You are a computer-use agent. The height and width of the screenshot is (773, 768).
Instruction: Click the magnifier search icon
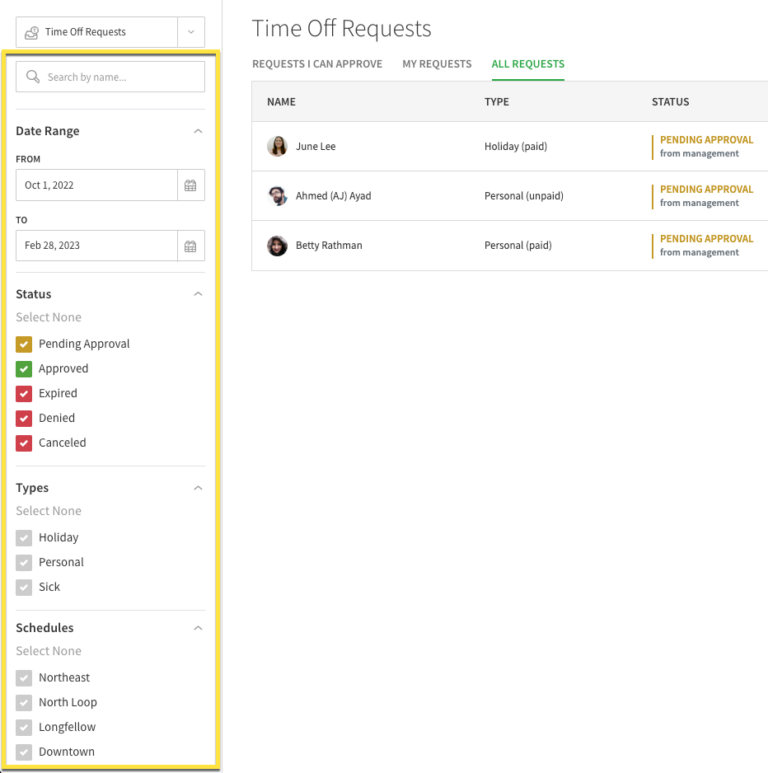tap(33, 76)
